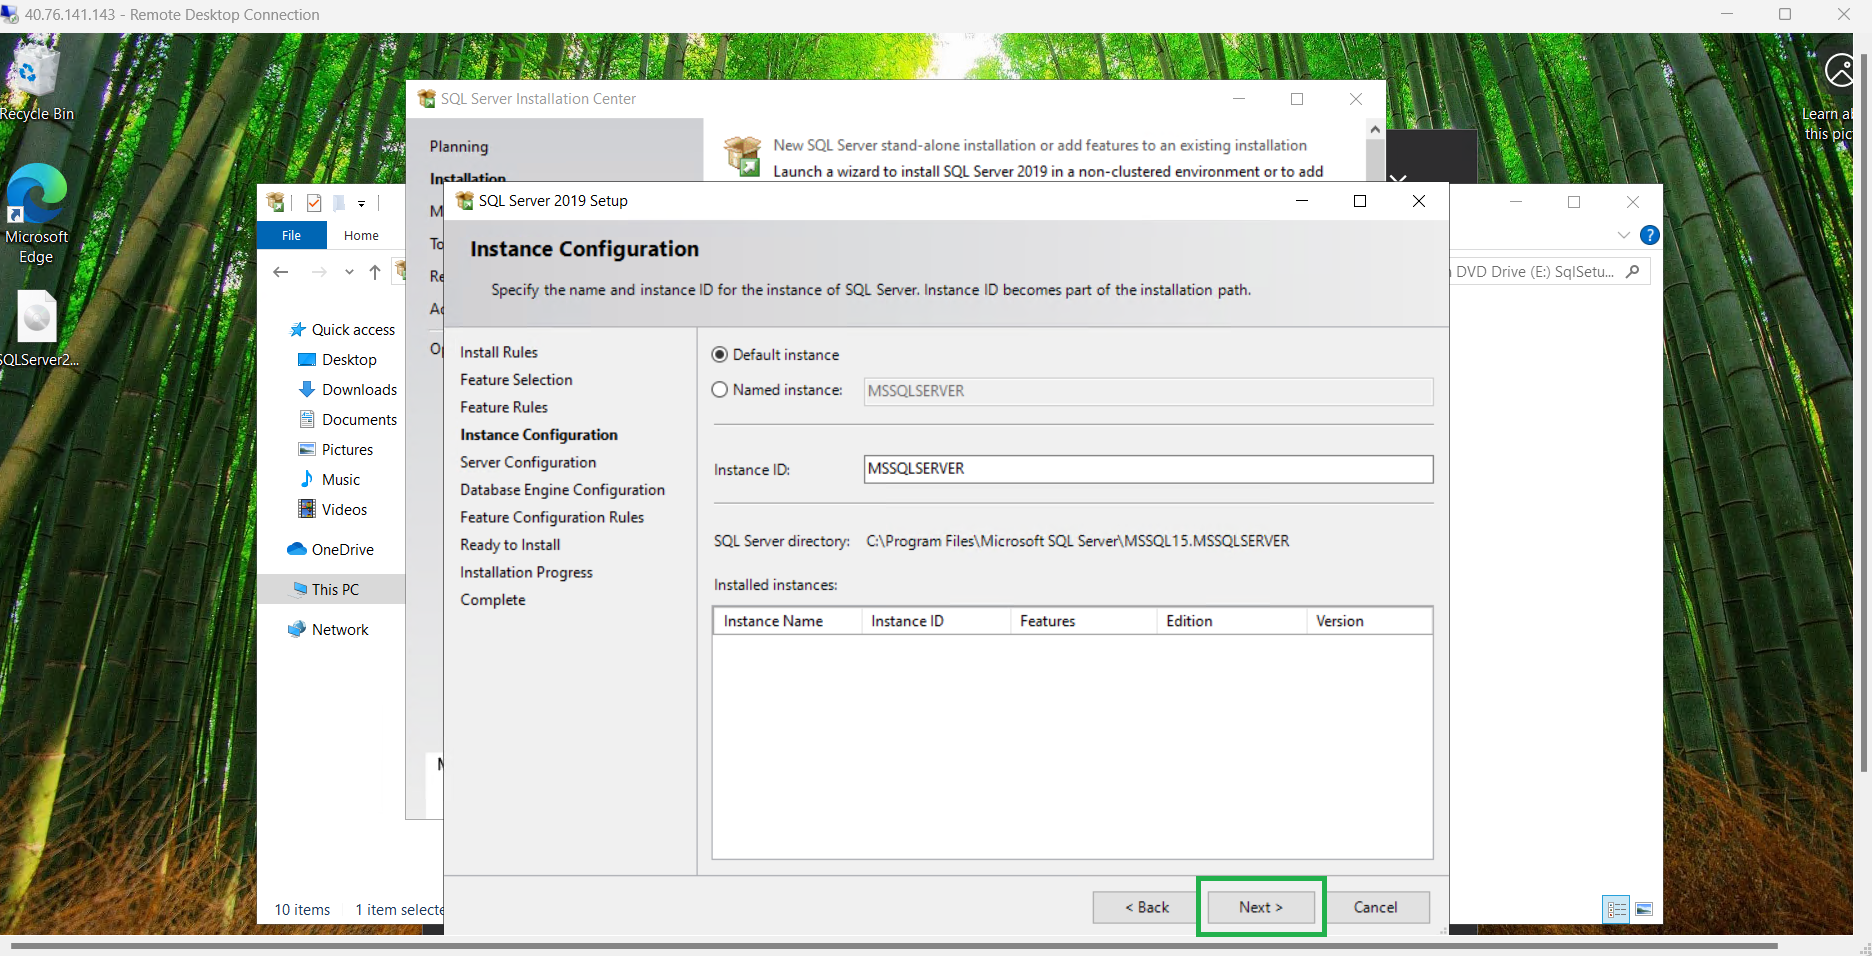1872x956 pixels.
Task: Click Installation Progress step
Action: click(x=526, y=572)
